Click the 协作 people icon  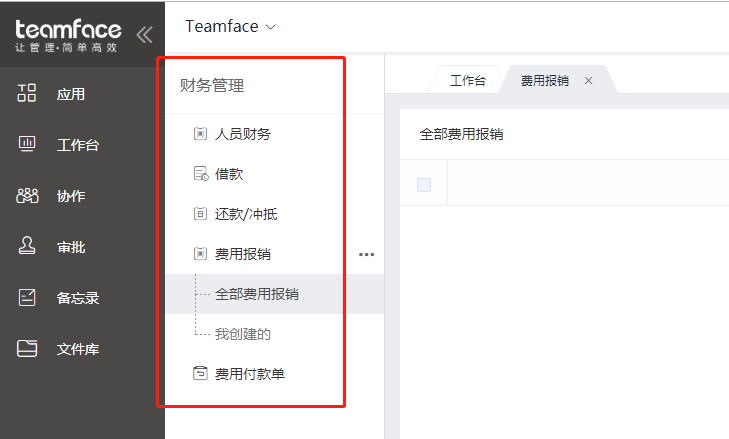point(27,196)
